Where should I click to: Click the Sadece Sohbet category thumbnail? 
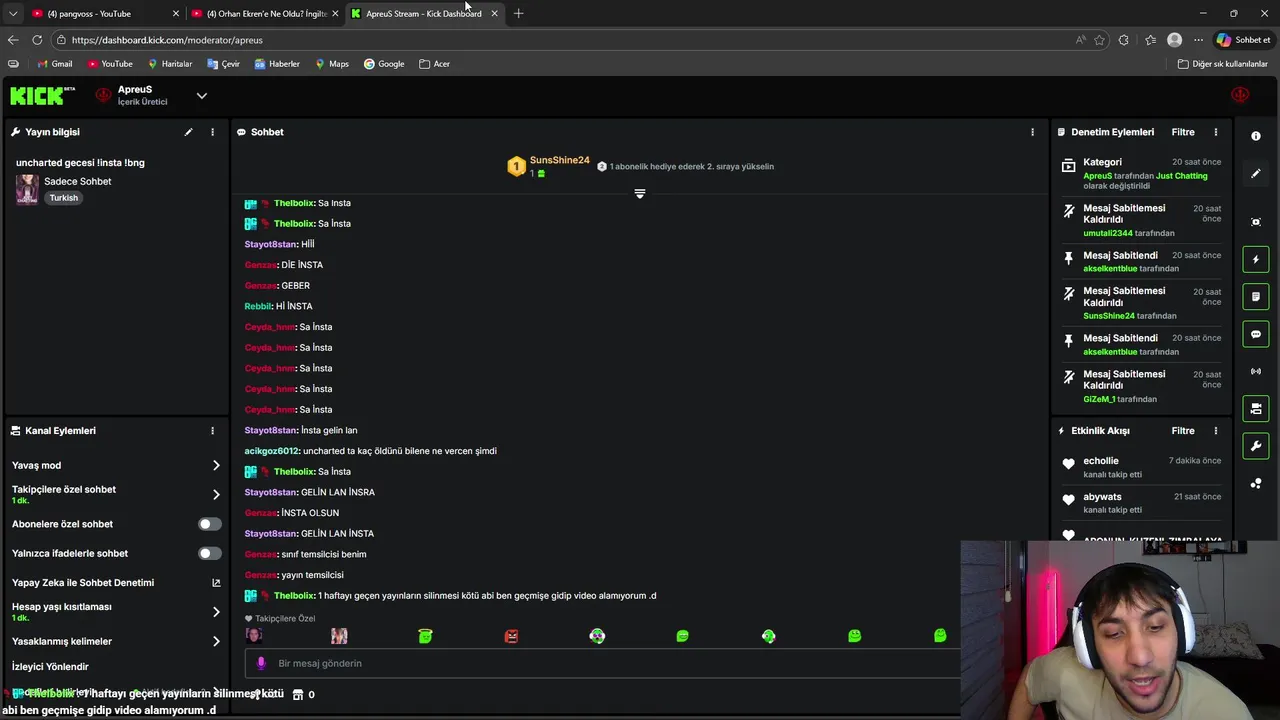click(27, 189)
